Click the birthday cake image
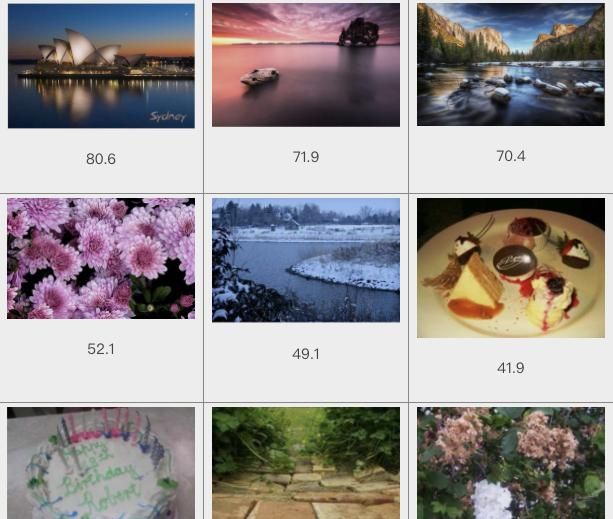The width and height of the screenshot is (613, 519). click(x=101, y=463)
